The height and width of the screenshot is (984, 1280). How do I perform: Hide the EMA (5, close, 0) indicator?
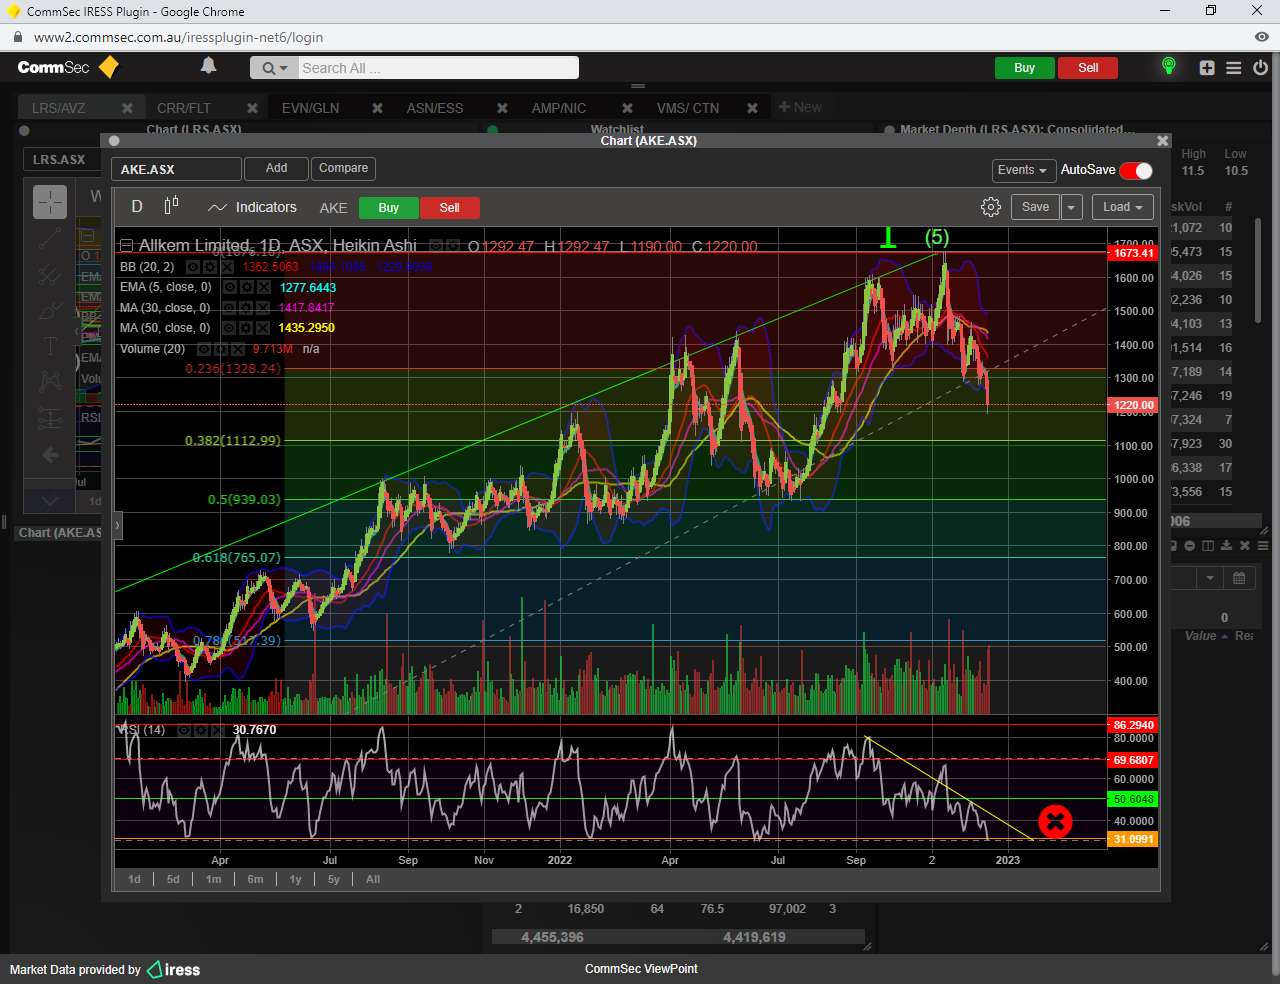[x=230, y=287]
